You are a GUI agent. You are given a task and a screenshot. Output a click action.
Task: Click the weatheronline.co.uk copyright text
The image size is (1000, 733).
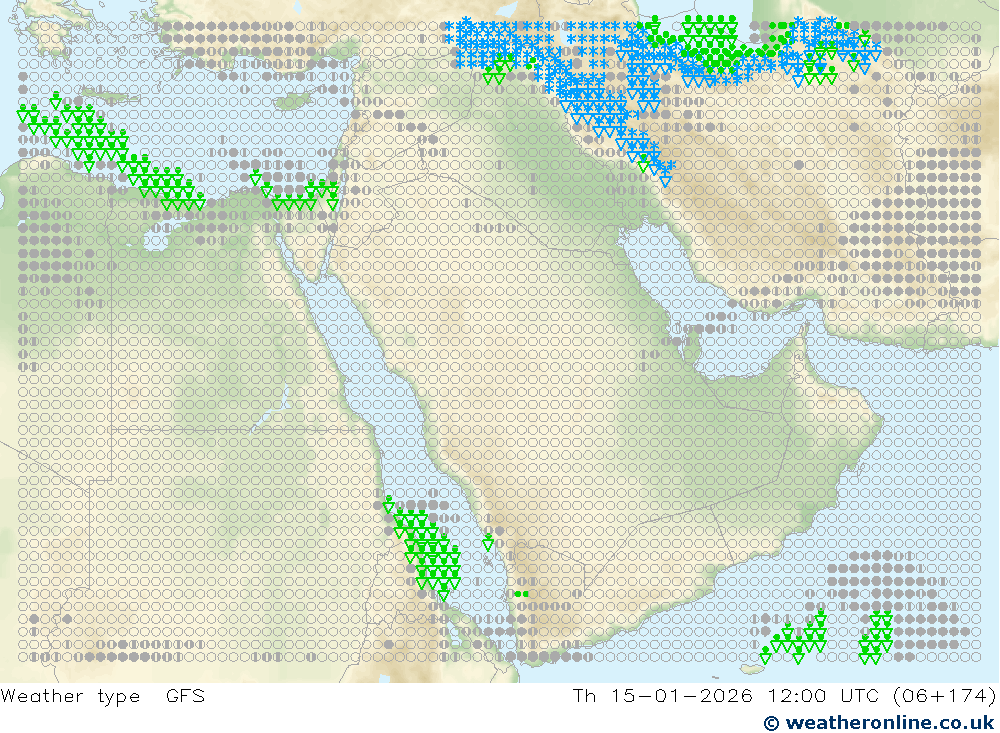[879, 723]
